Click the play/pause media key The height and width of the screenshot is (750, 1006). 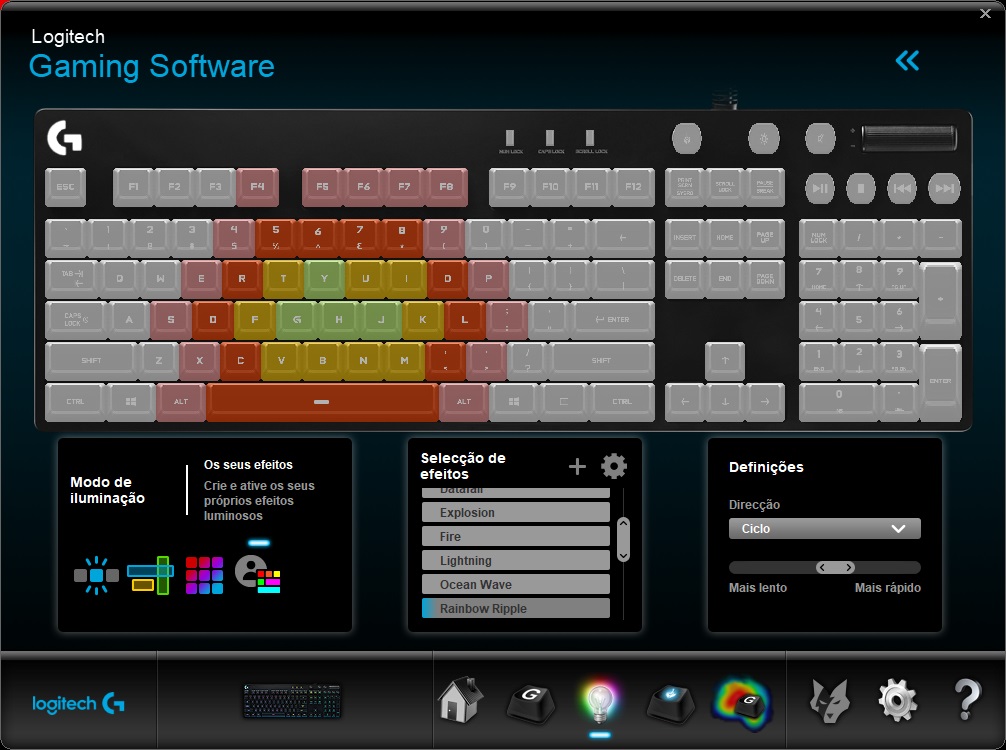click(x=820, y=188)
